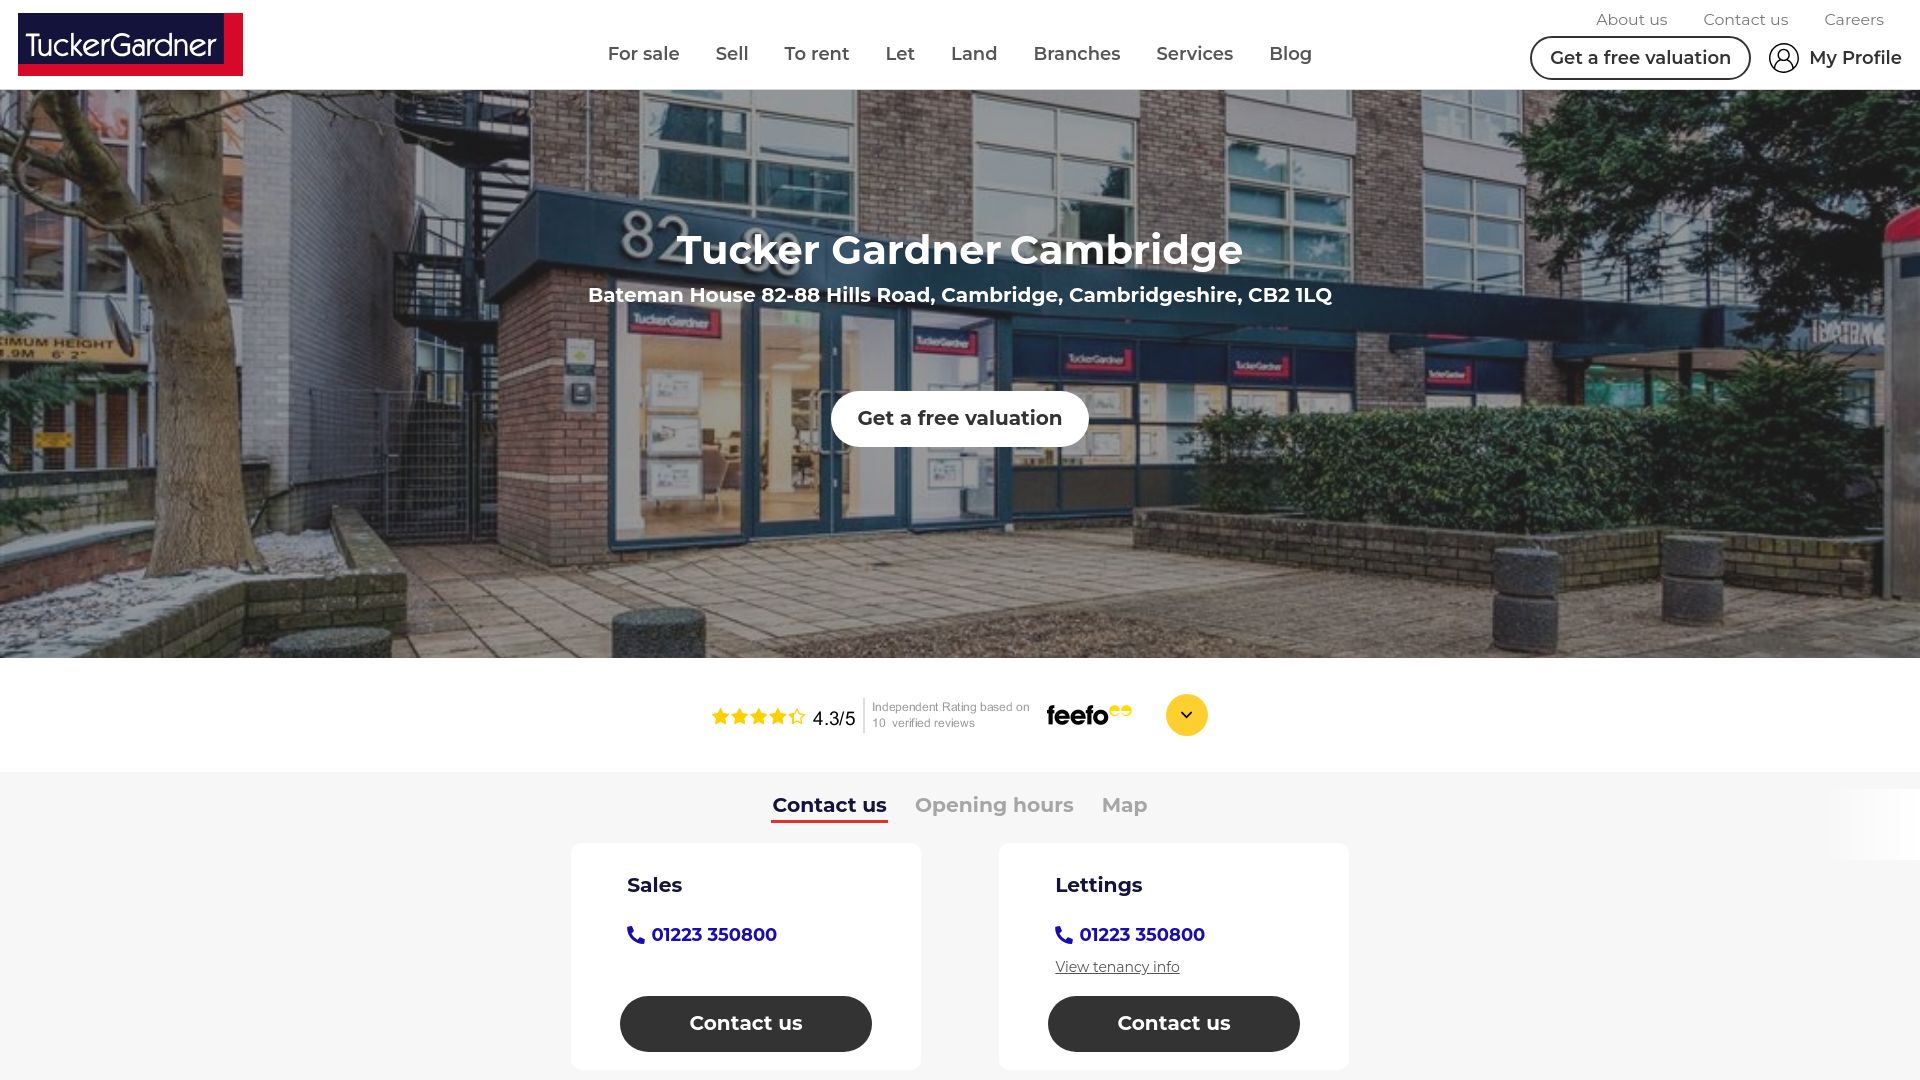Image resolution: width=1920 pixels, height=1080 pixels.
Task: Open the Branches dropdown menu
Action: (x=1076, y=53)
